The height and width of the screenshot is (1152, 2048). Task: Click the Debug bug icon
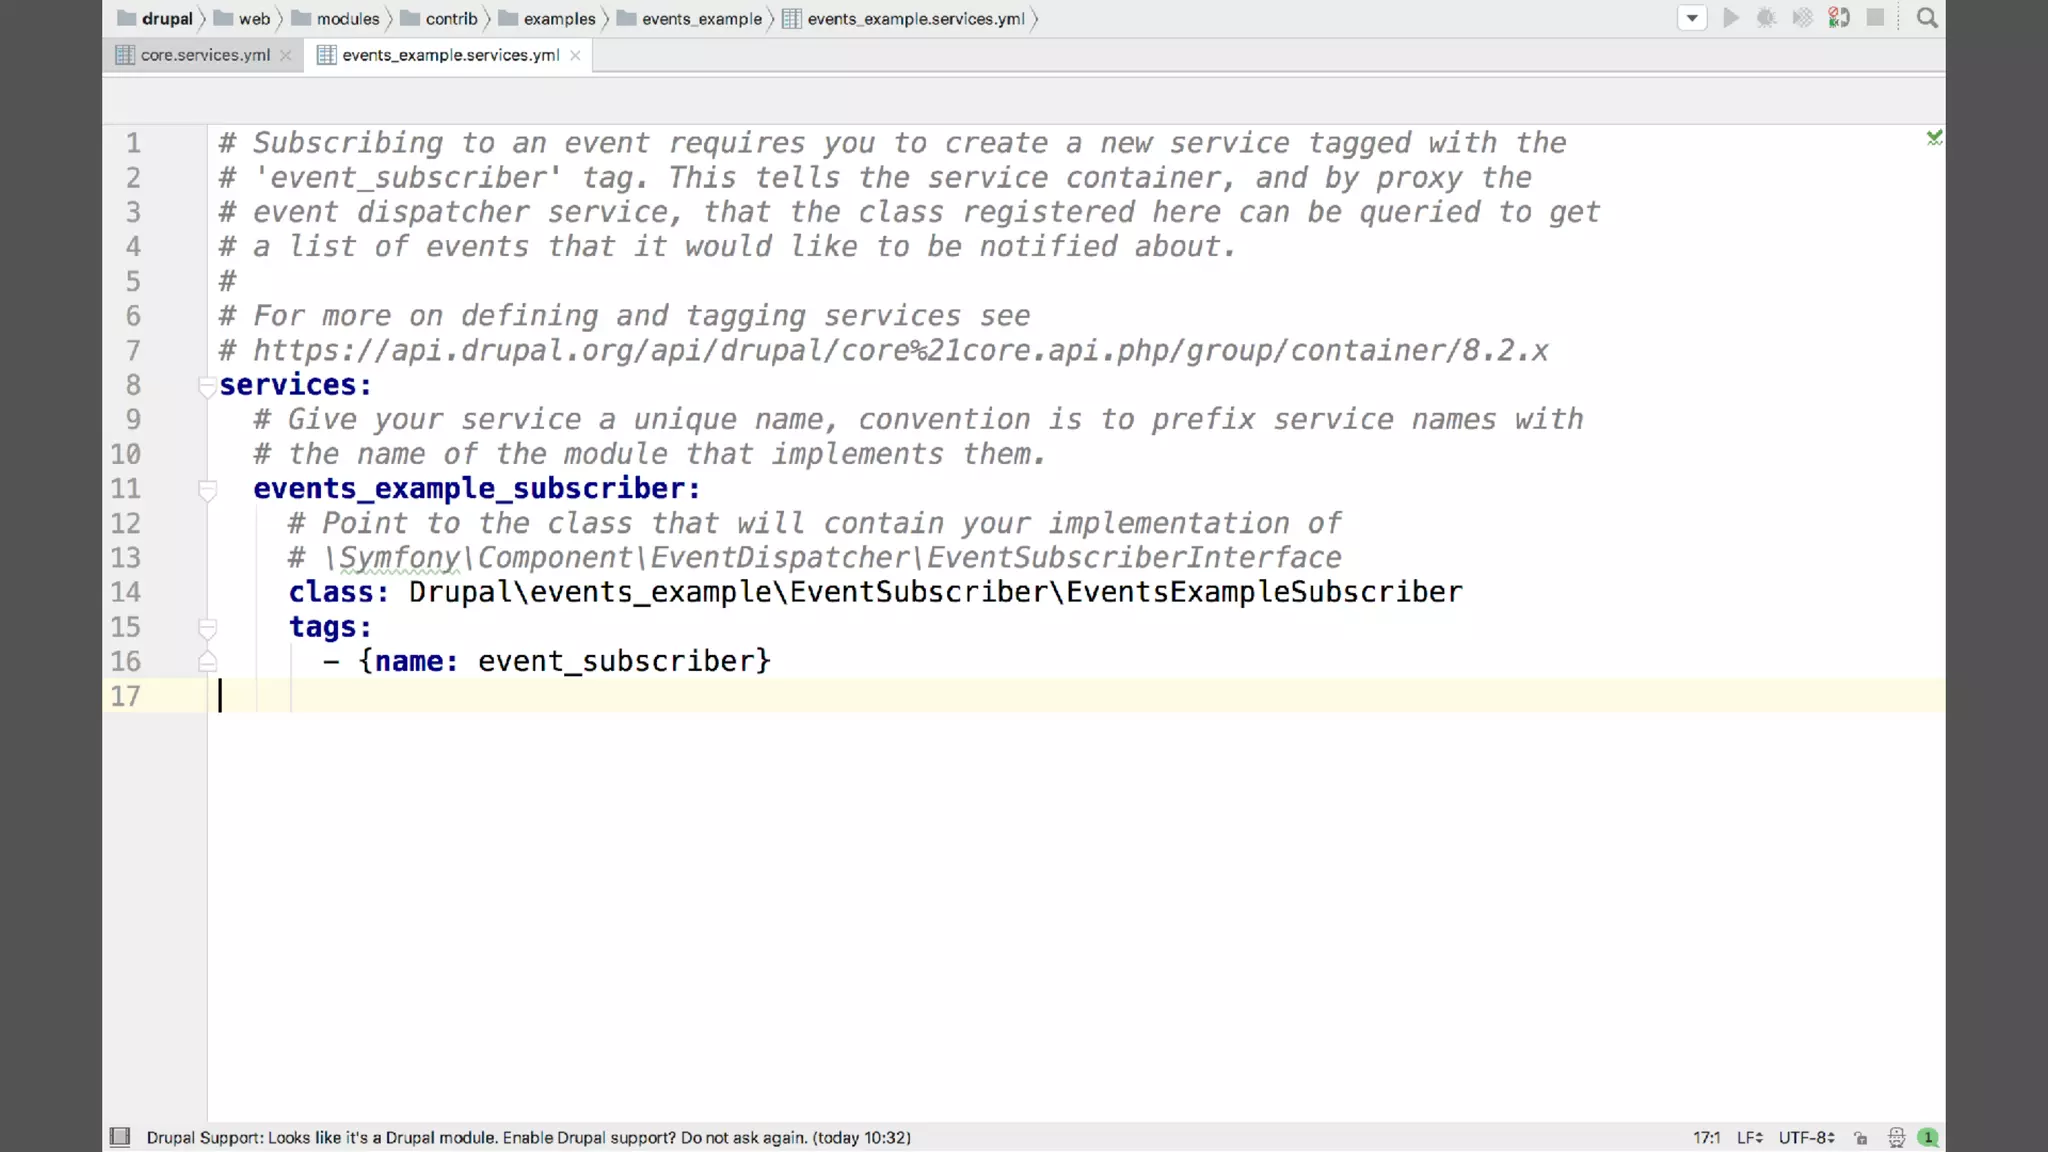[x=1766, y=18]
